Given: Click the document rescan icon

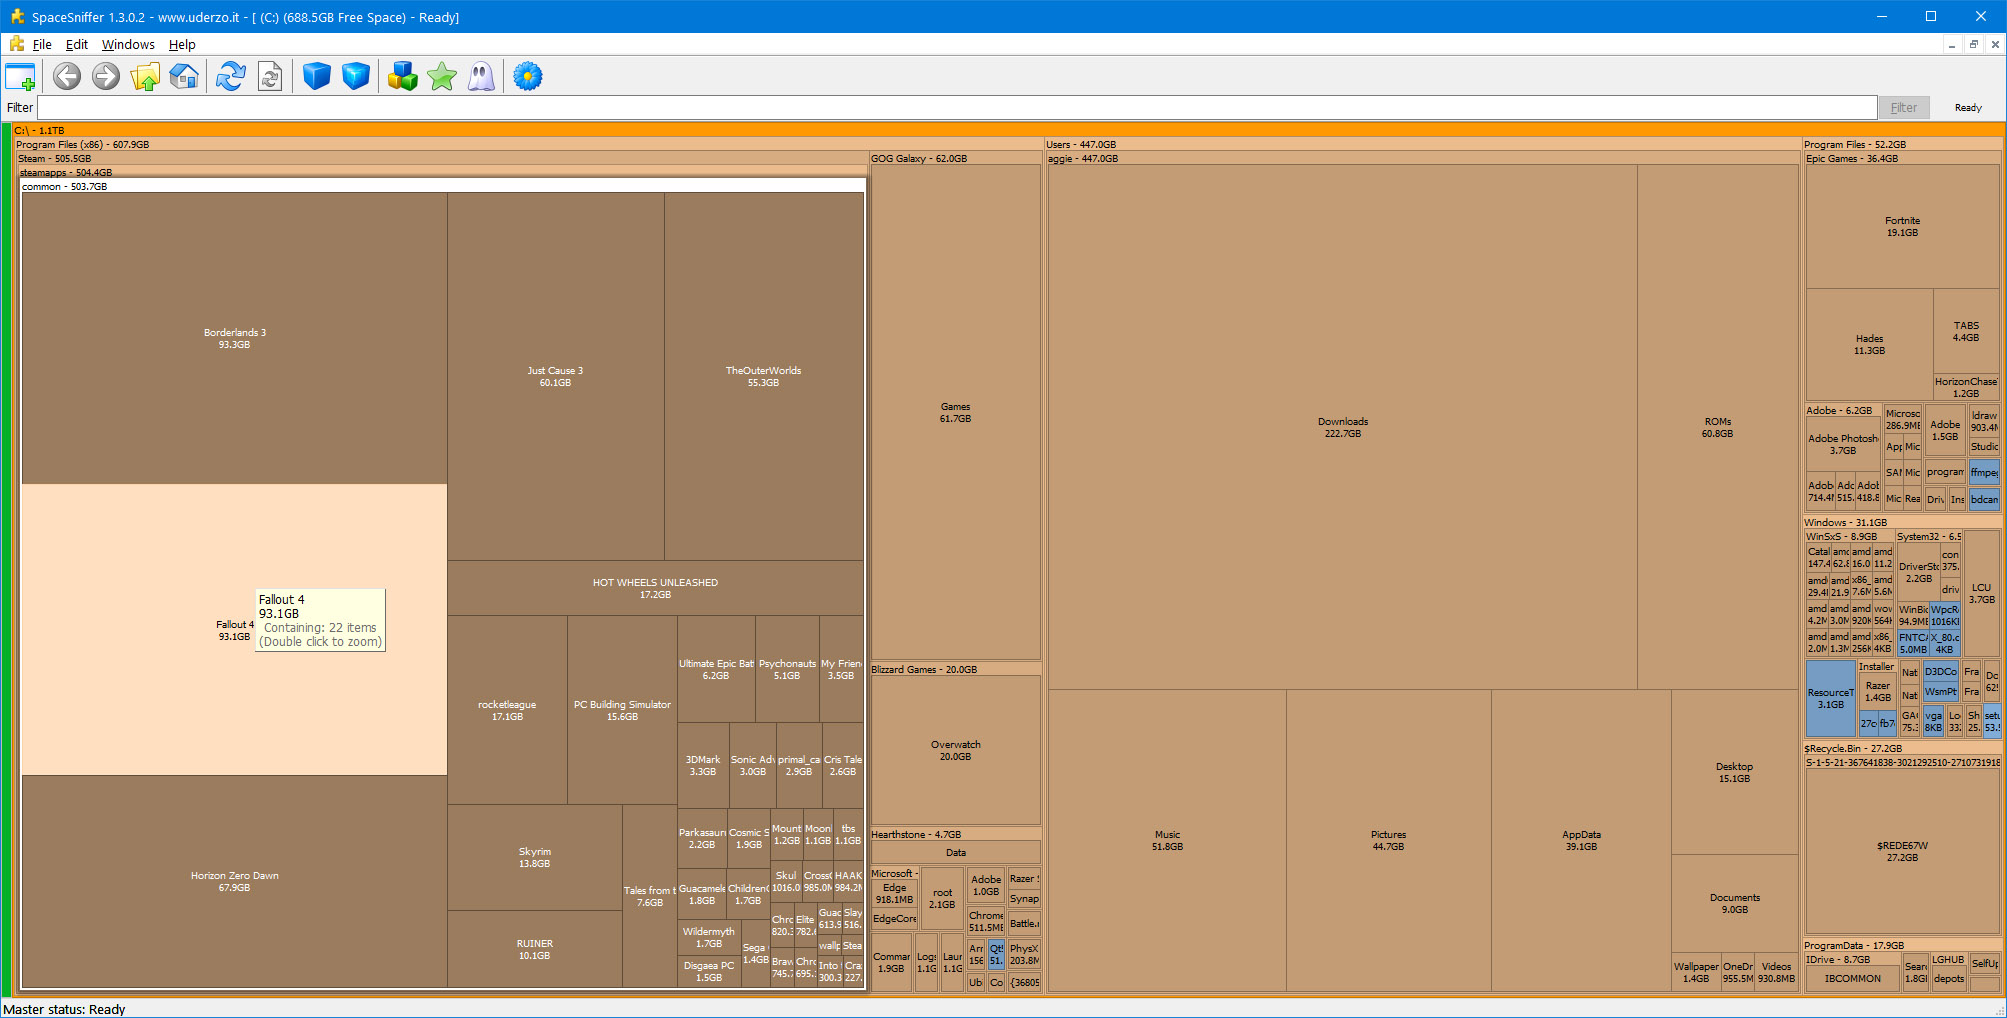Looking at the screenshot, I should pos(270,77).
